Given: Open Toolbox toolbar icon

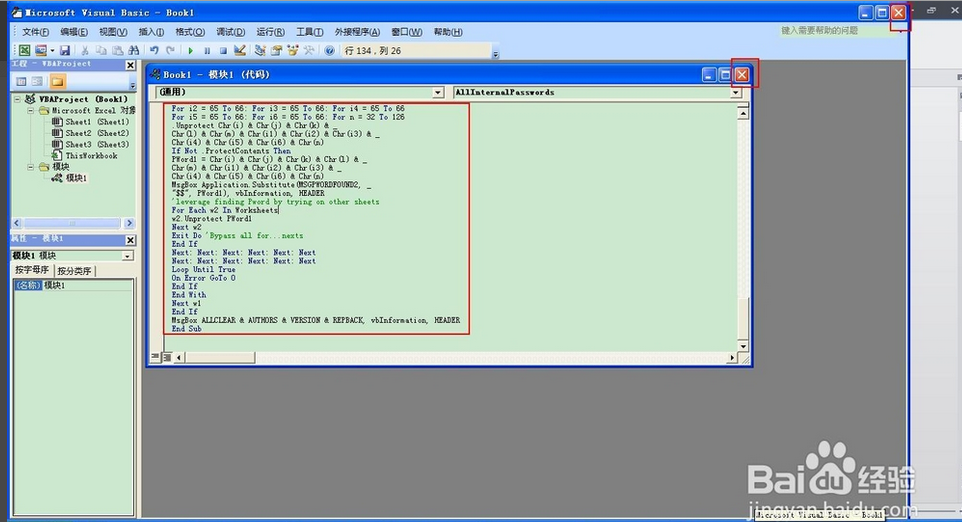Looking at the screenshot, I should point(309,50).
